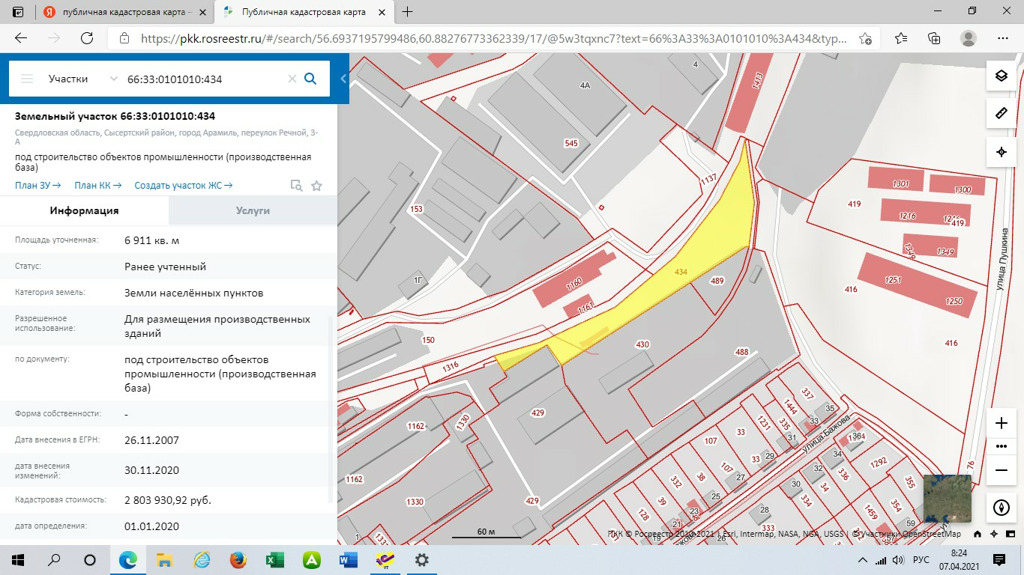Zoom out the map with minus
This screenshot has width=1024, height=575.
[1001, 470]
